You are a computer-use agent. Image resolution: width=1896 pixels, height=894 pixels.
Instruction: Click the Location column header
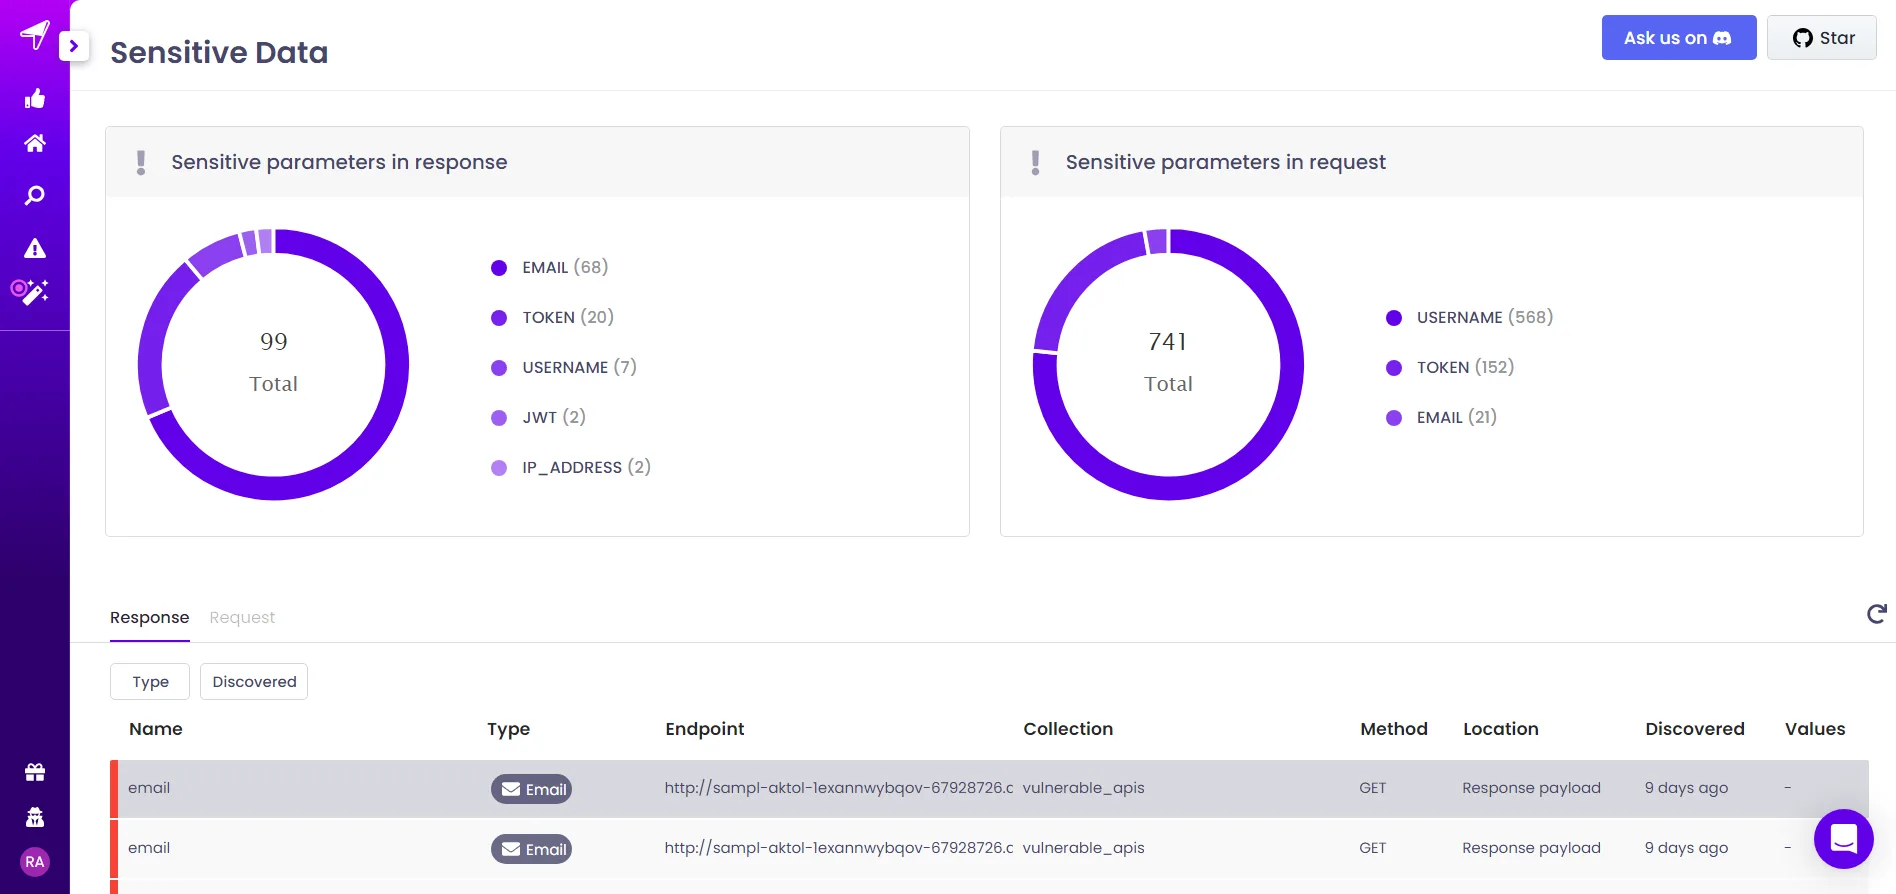point(1501,729)
